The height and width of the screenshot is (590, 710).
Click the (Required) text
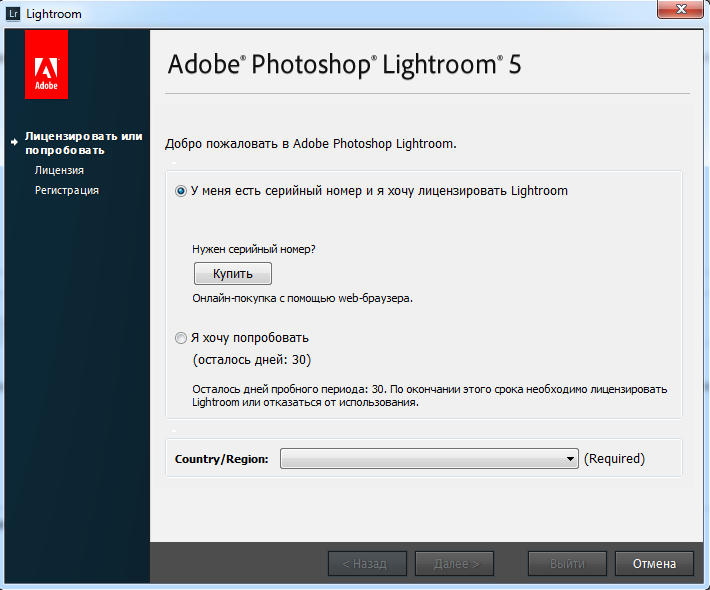tap(614, 459)
